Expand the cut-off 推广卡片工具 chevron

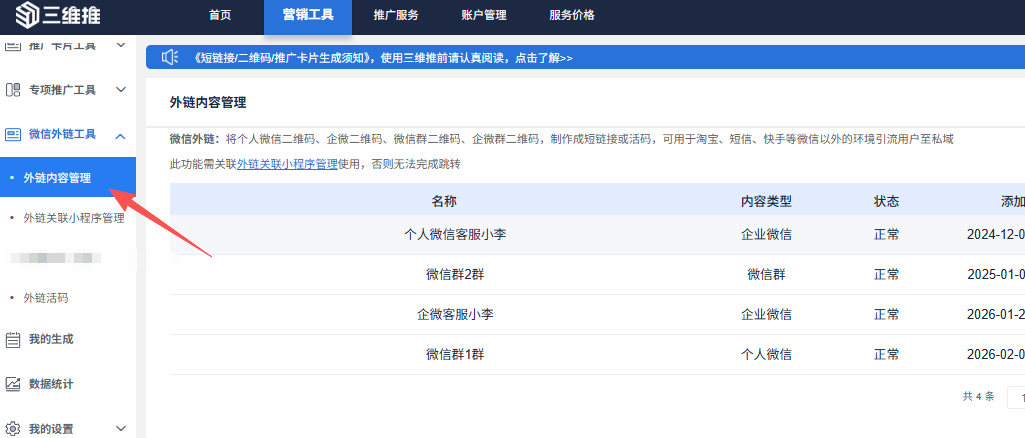(121, 45)
